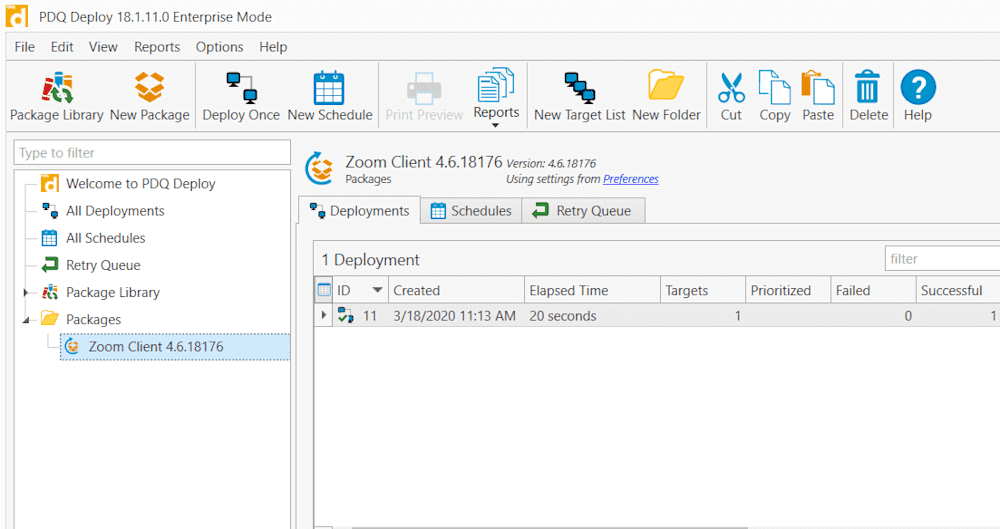Select All Schedules in the tree
Screen dimensions: 1000x529
pos(105,238)
